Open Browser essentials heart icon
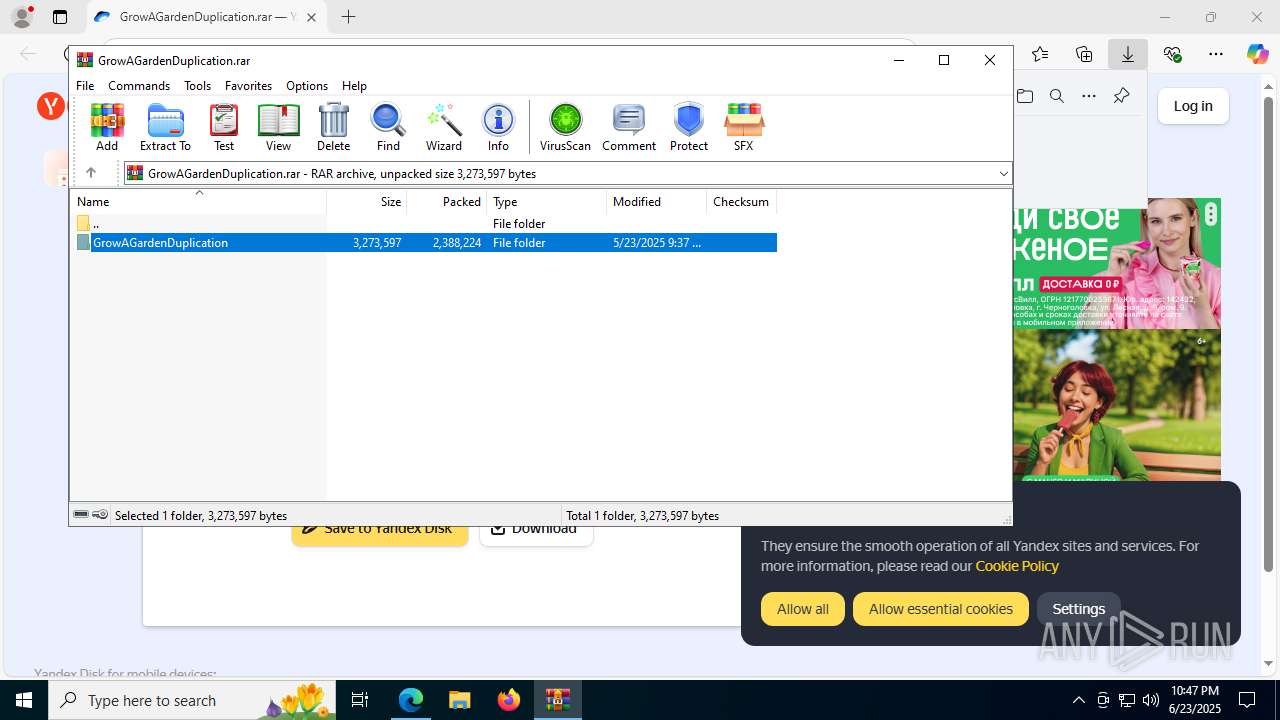1280x720 pixels. pos(1172,54)
